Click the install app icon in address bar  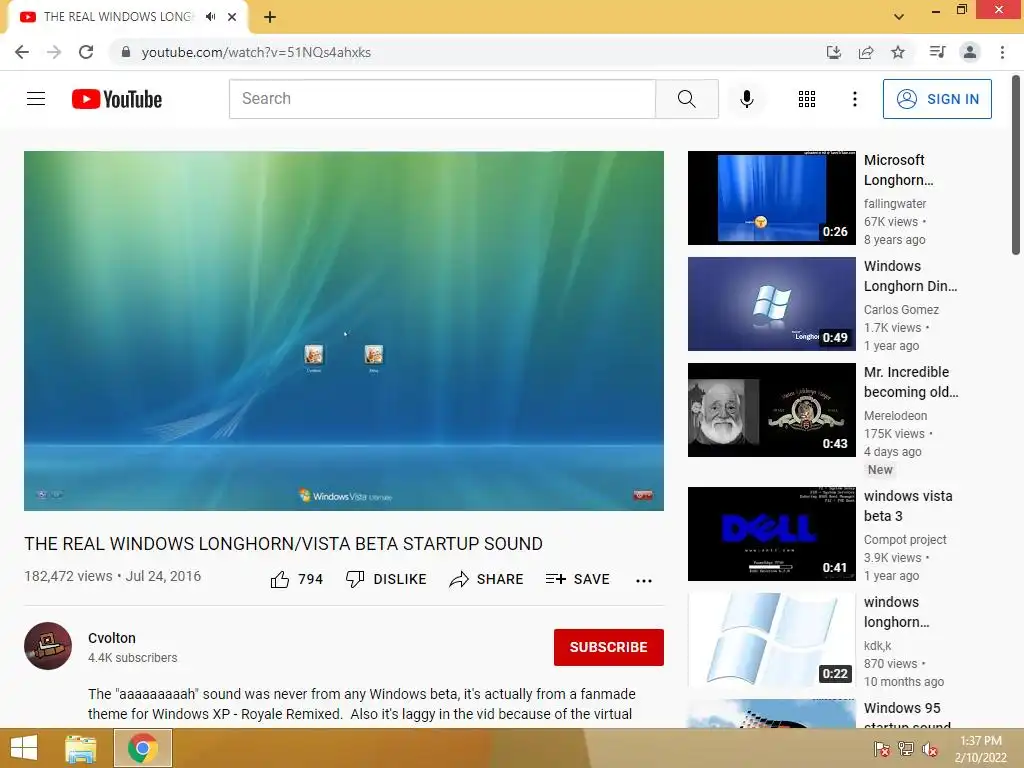834,52
